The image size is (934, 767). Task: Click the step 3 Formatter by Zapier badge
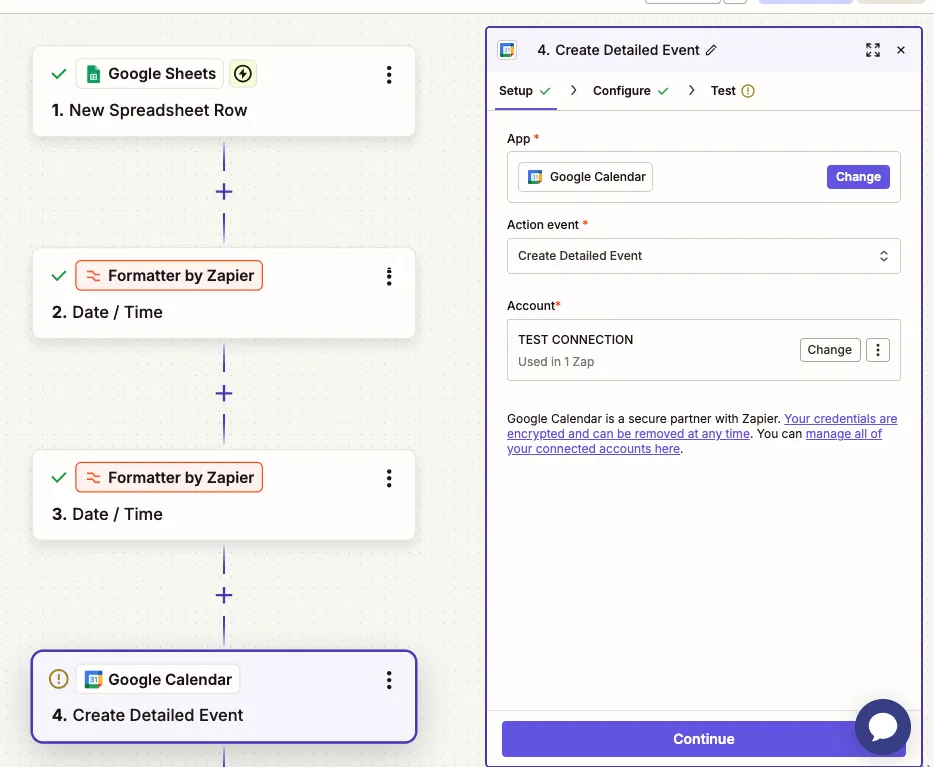[169, 478]
